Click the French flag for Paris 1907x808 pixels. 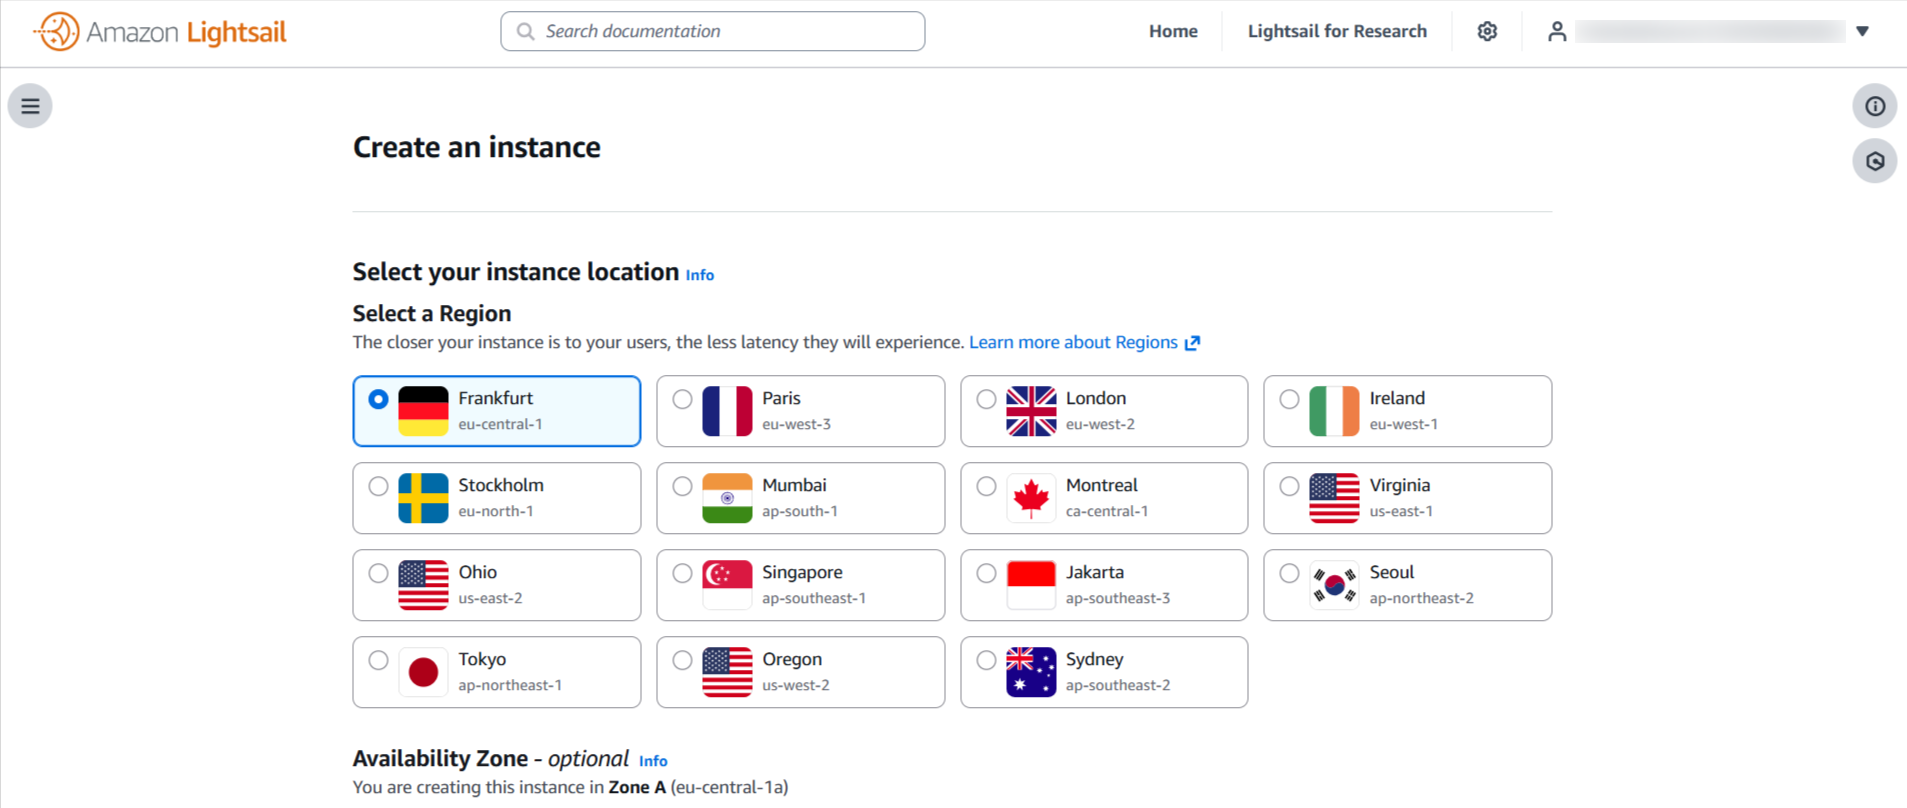727,411
